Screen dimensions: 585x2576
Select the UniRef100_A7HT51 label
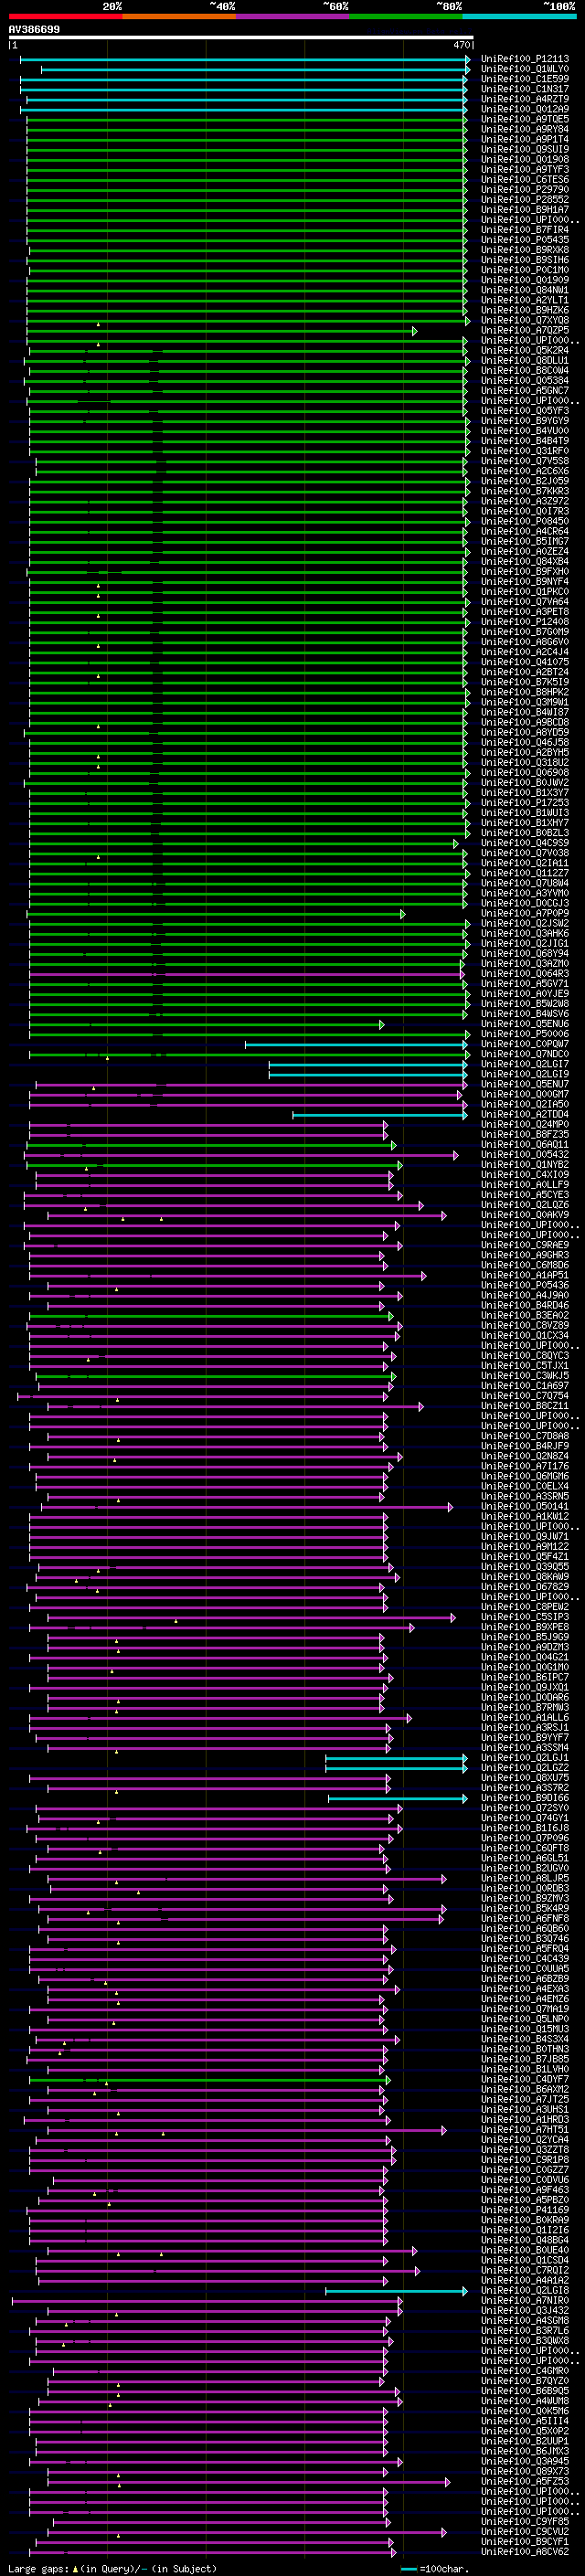(x=525, y=2129)
